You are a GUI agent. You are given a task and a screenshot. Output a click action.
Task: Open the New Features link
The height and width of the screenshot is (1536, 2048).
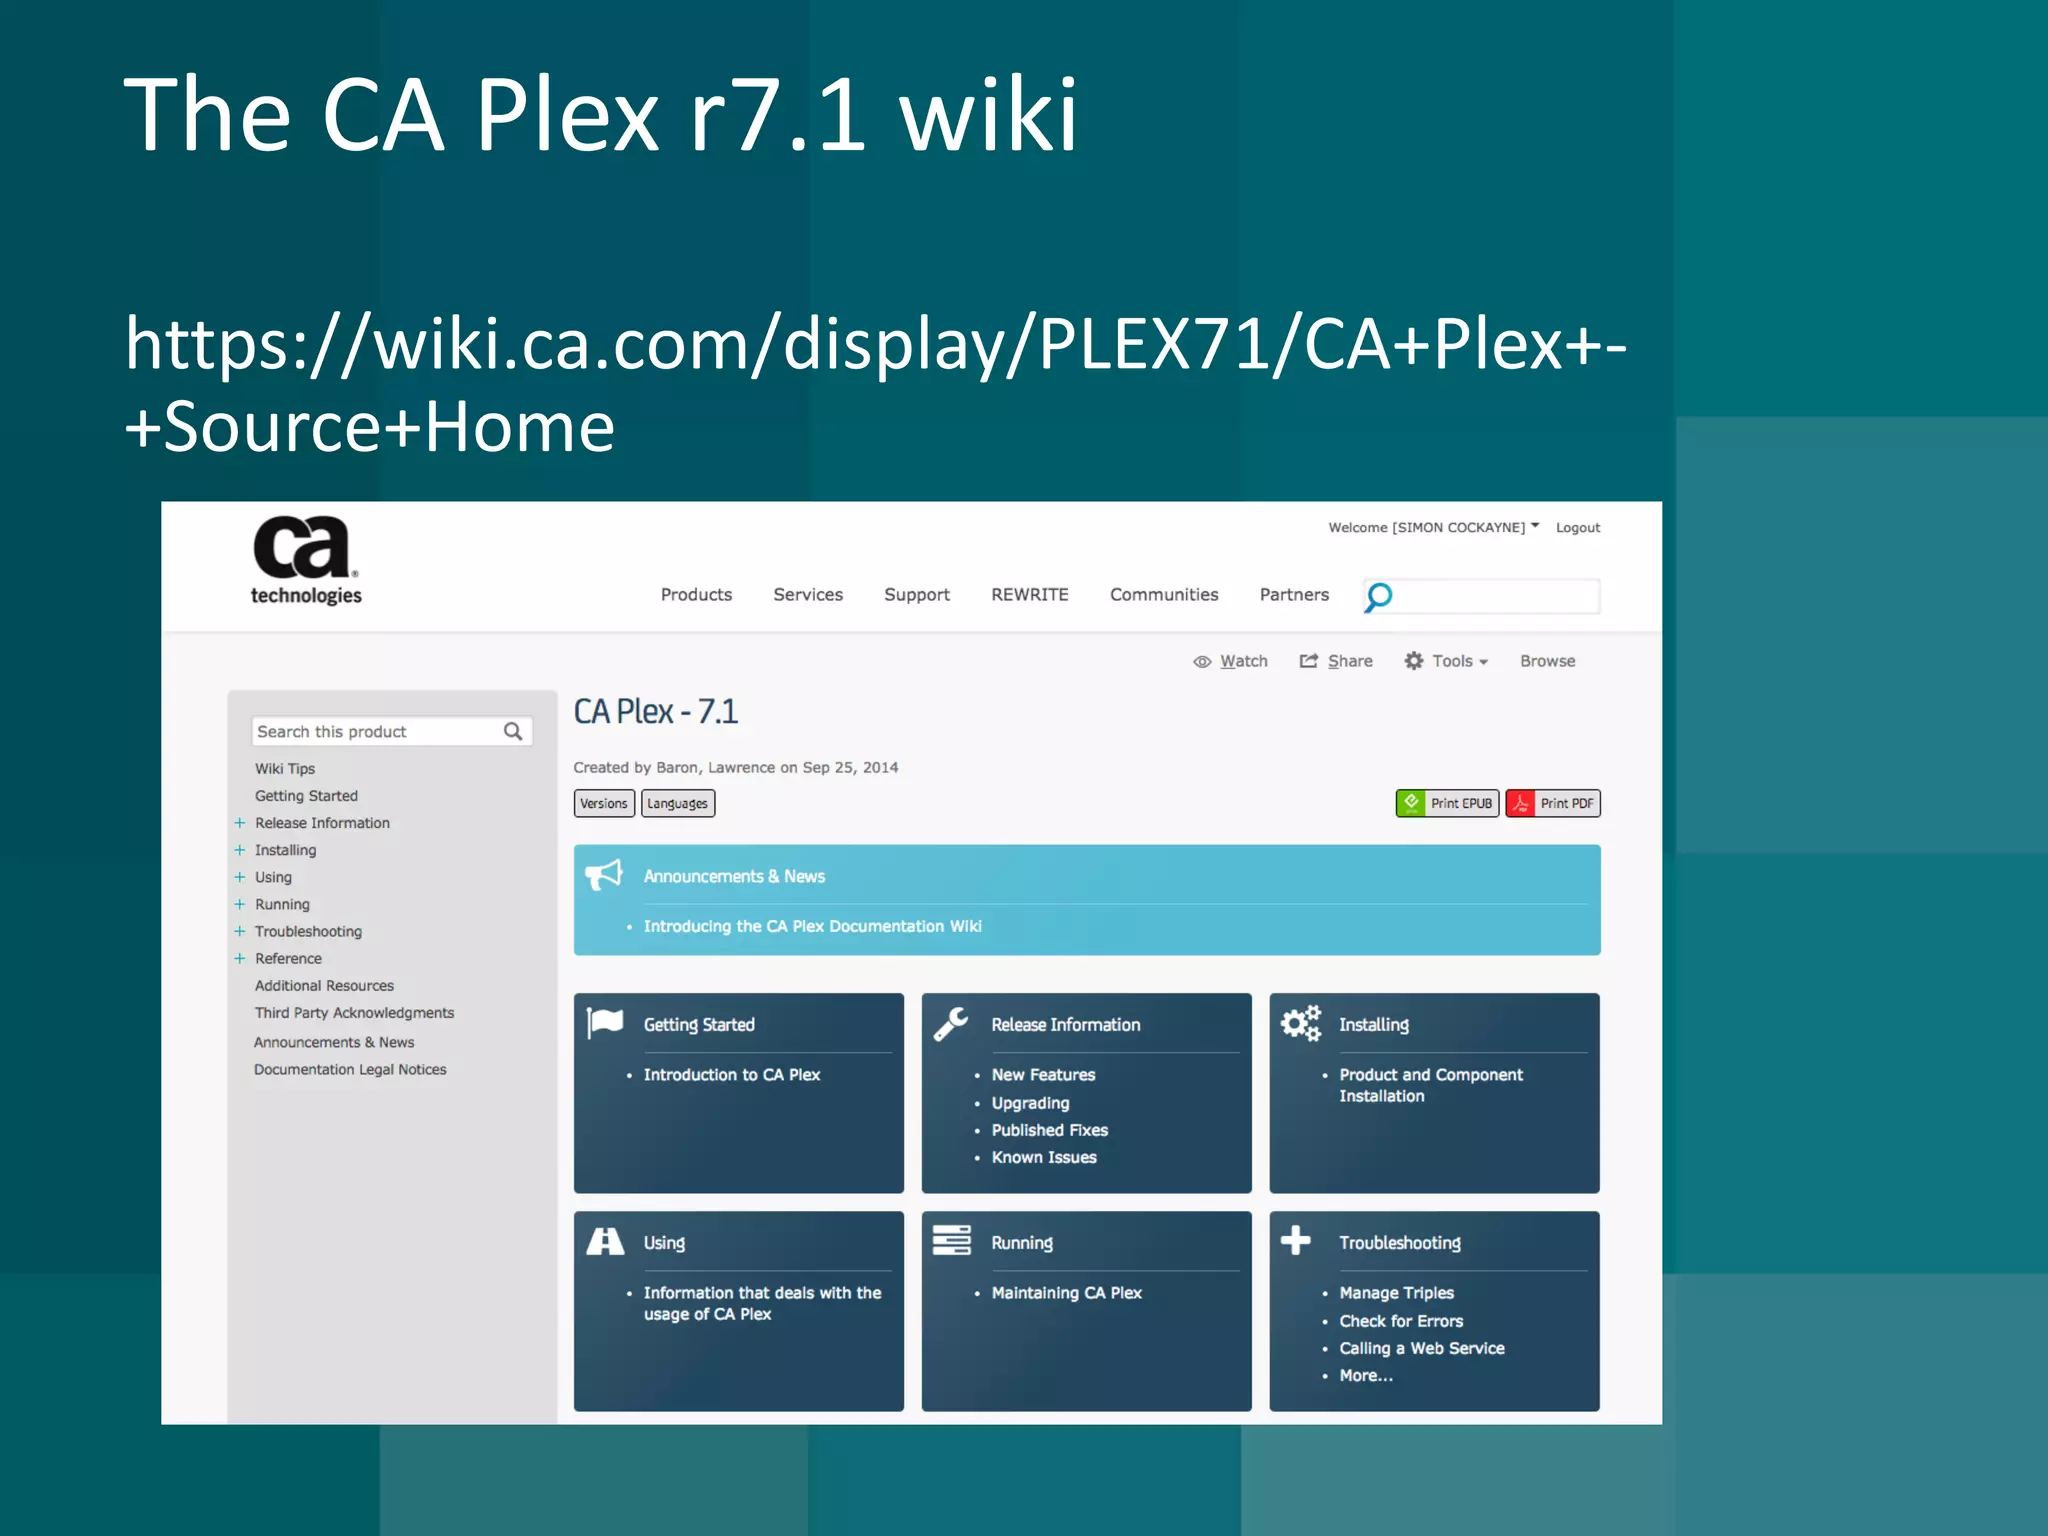(x=1044, y=1075)
